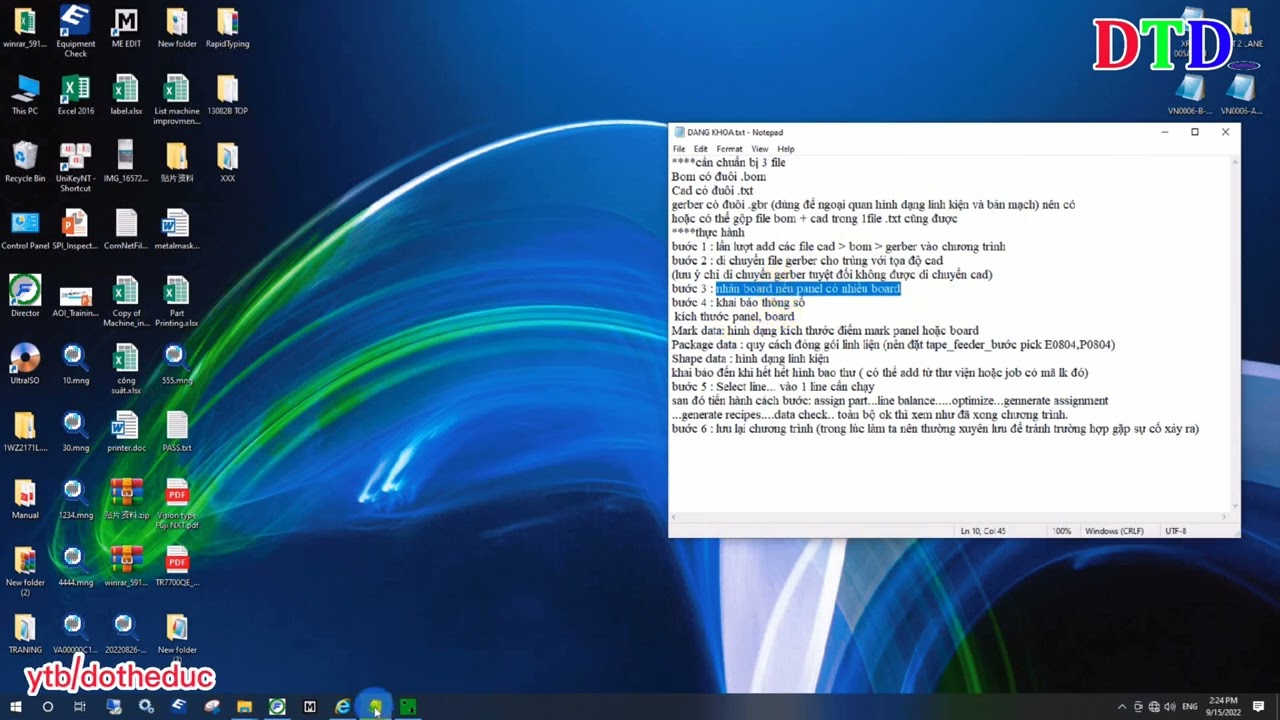Select the Director desktop shortcut
The height and width of the screenshot is (720, 1280).
tap(25, 297)
